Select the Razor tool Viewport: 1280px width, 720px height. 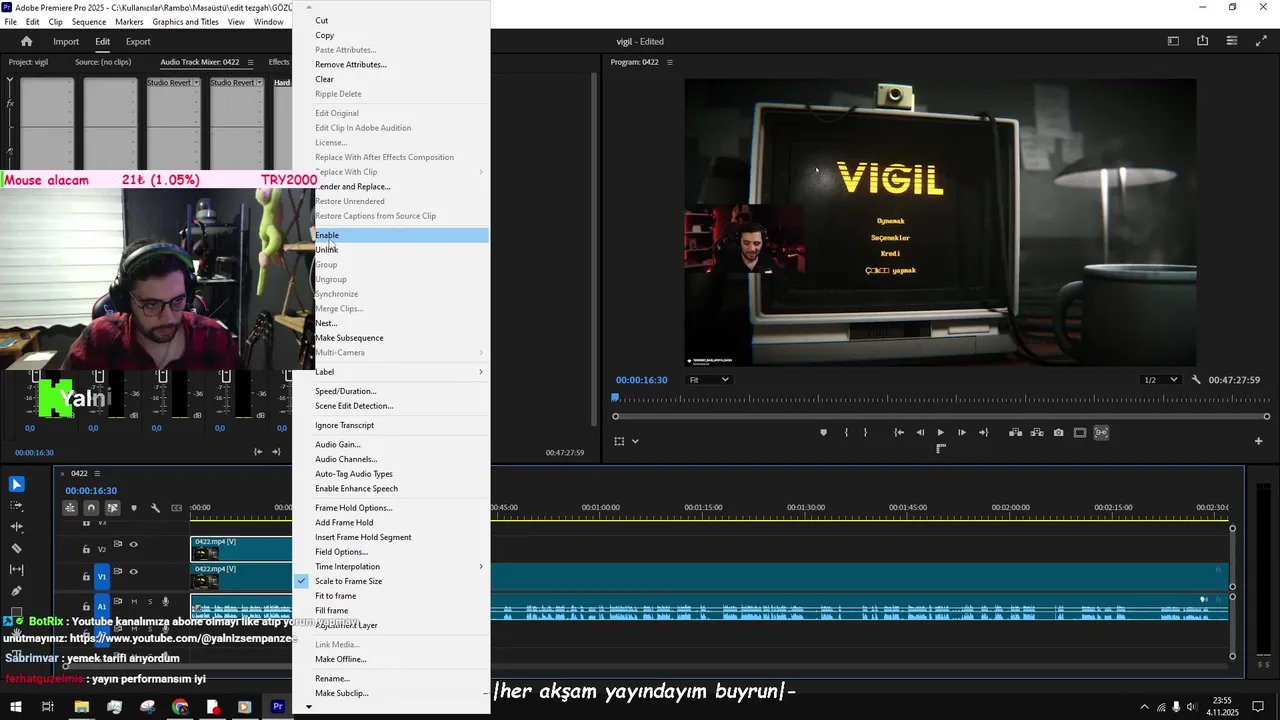coord(16,548)
